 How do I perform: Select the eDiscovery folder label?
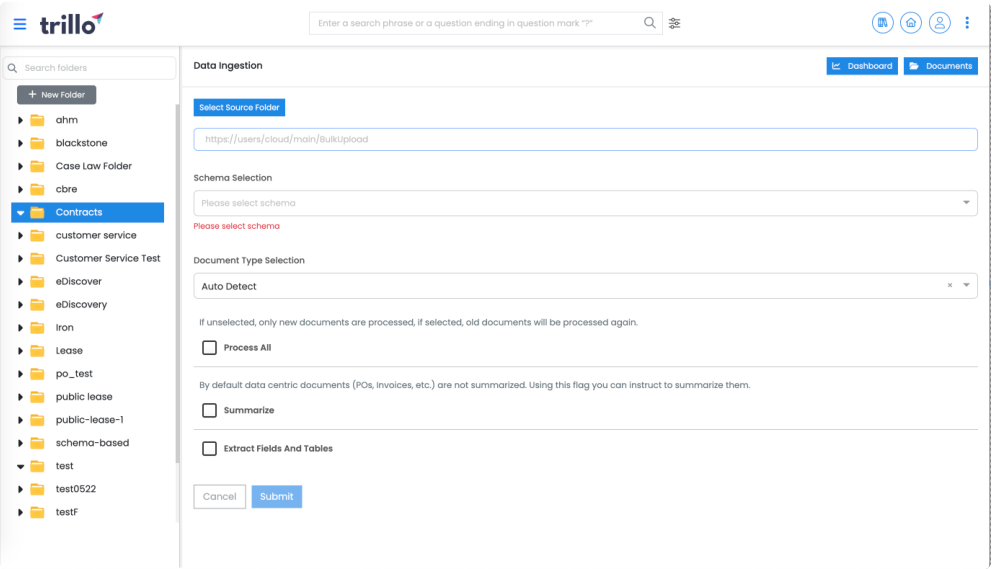(81, 304)
